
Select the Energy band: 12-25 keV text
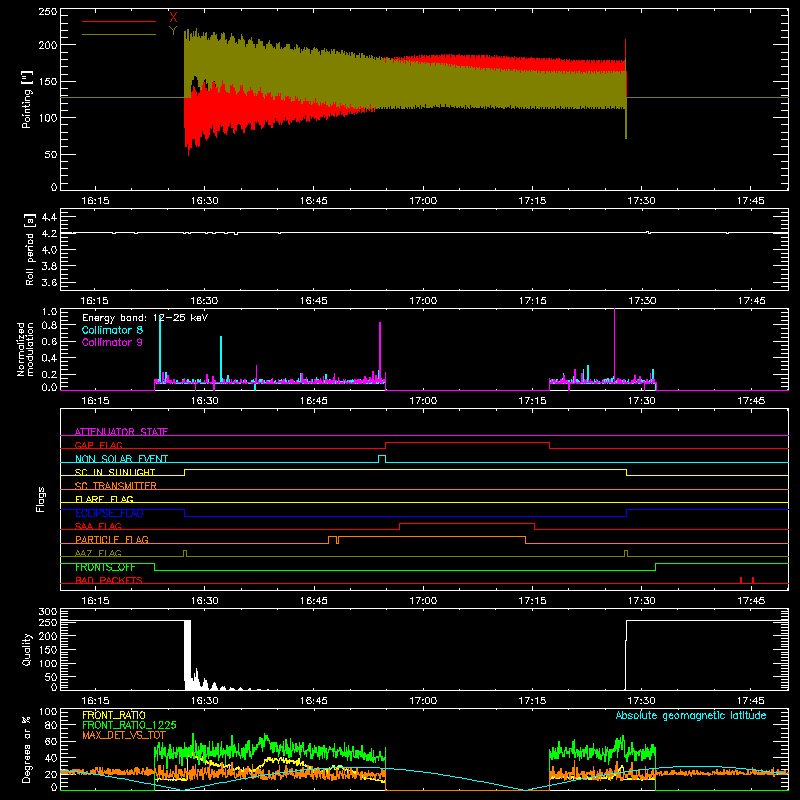tap(145, 318)
